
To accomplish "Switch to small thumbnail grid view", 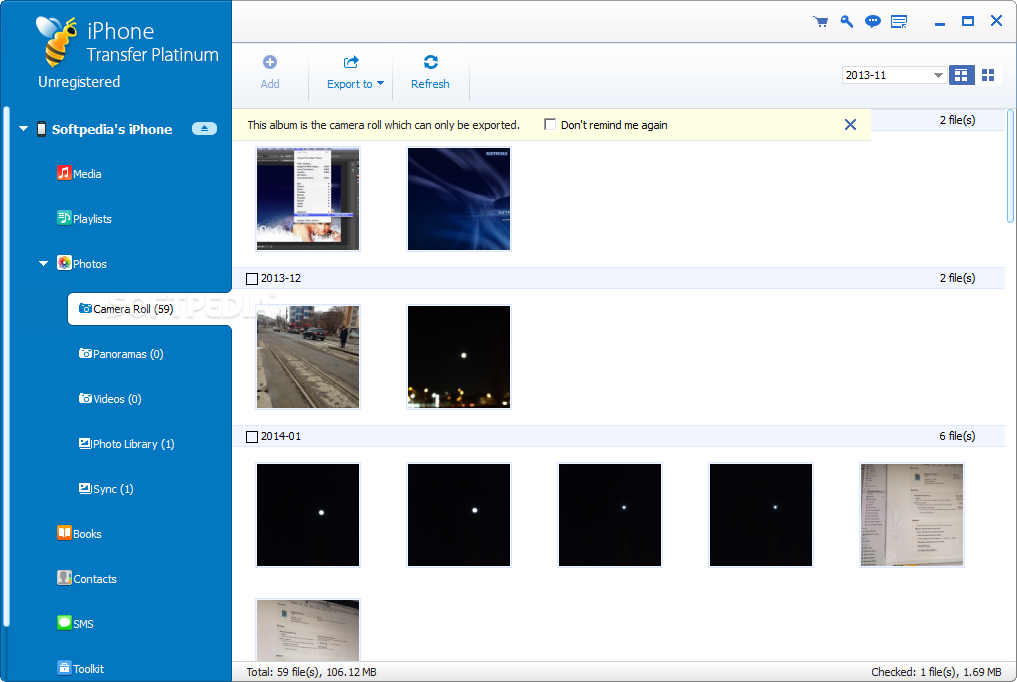I will click(988, 75).
